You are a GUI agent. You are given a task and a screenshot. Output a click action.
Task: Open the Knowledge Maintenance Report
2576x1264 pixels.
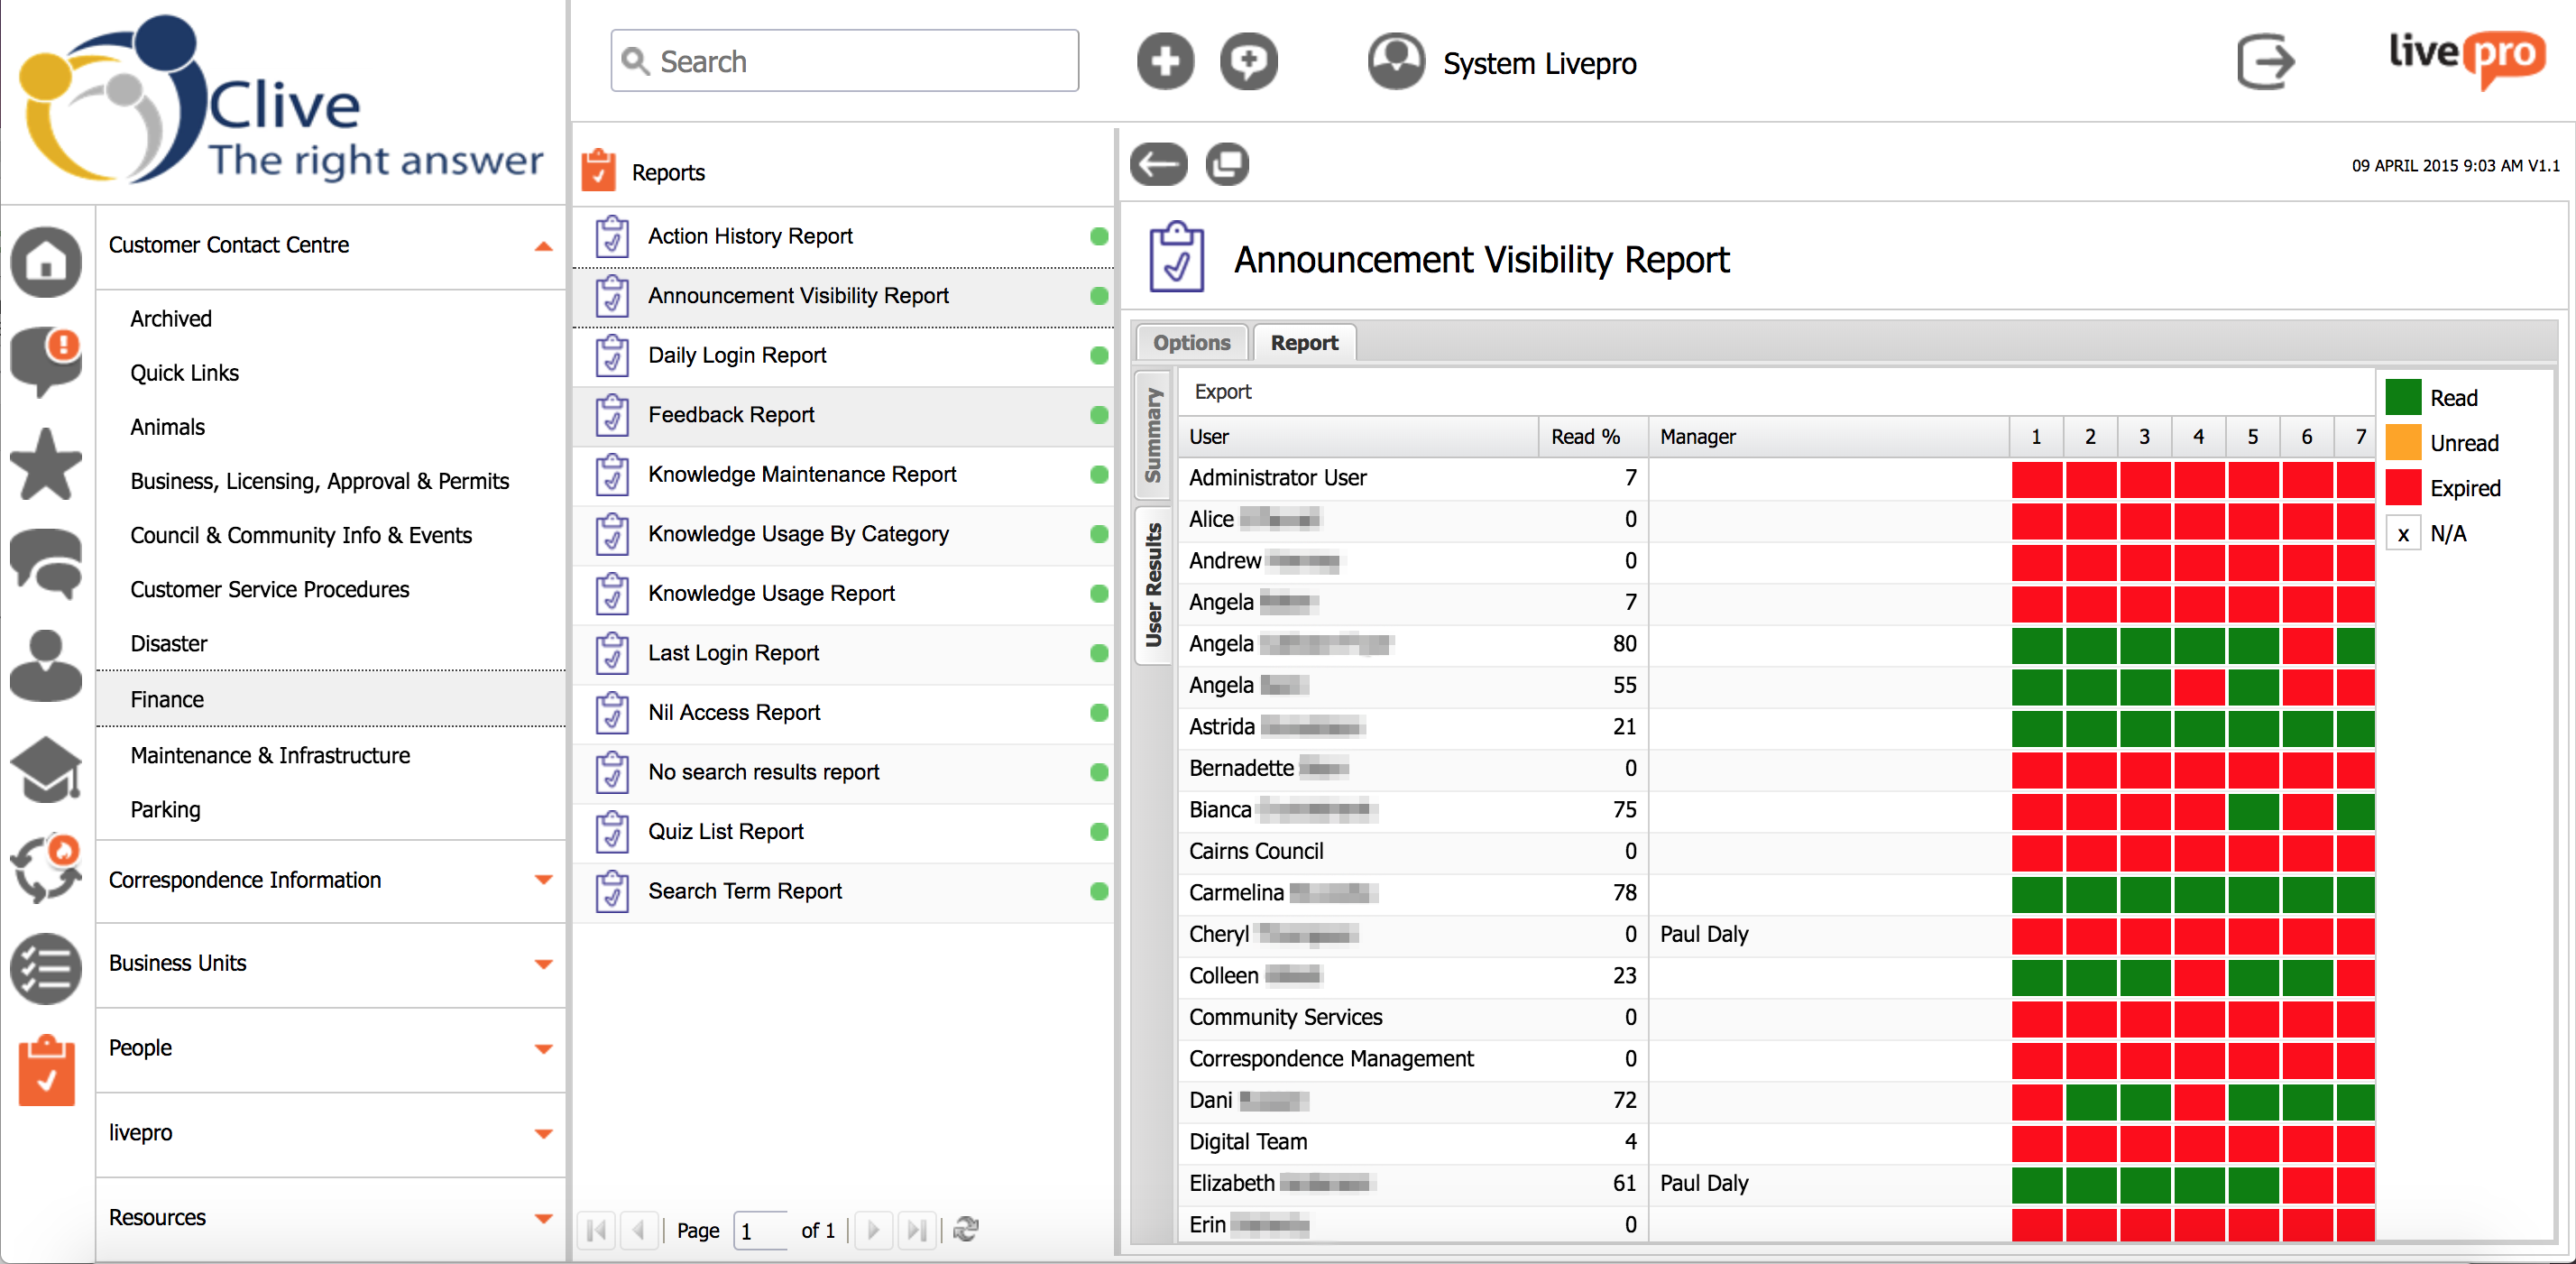point(800,474)
